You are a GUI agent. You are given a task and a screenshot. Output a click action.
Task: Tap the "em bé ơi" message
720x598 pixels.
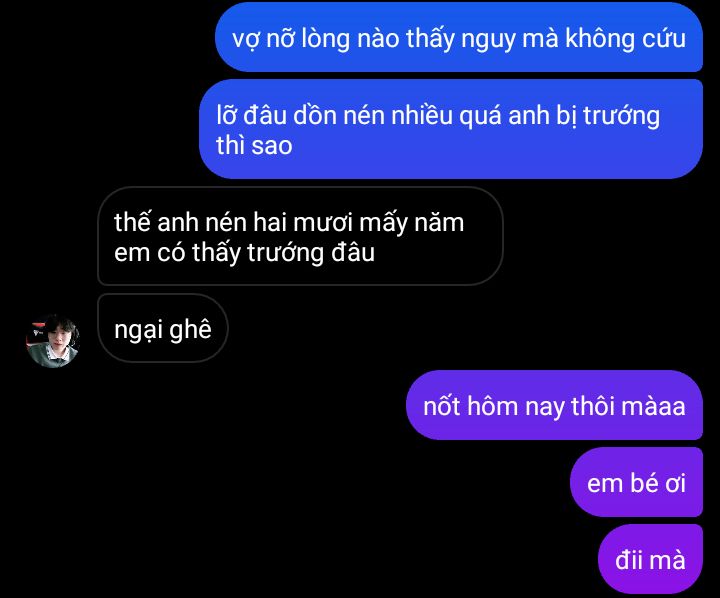[636, 482]
